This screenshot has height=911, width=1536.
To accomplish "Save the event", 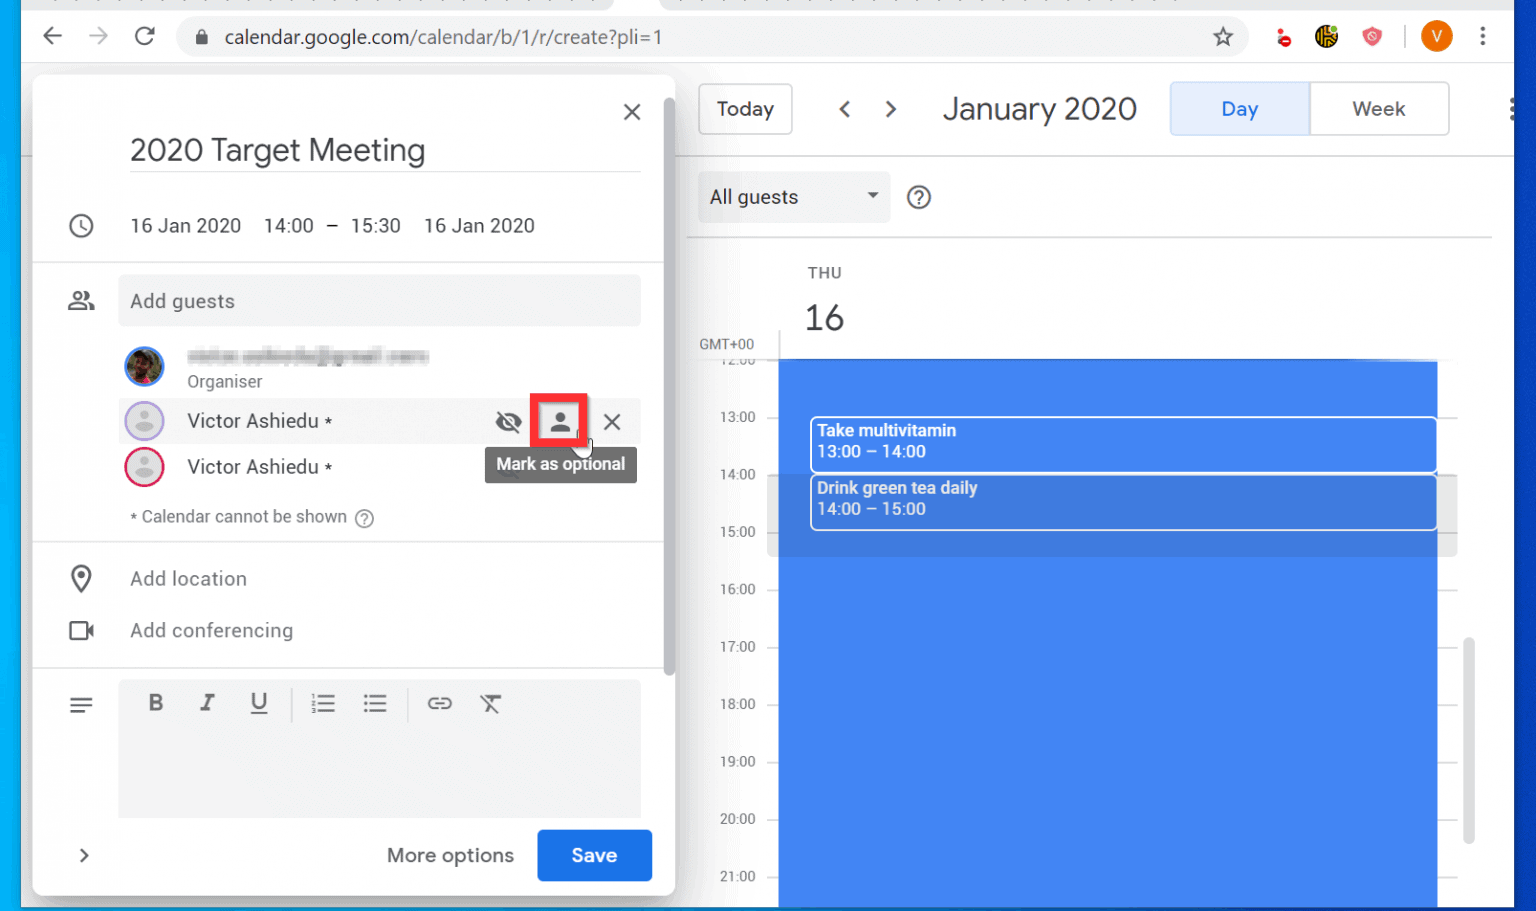I will (594, 856).
